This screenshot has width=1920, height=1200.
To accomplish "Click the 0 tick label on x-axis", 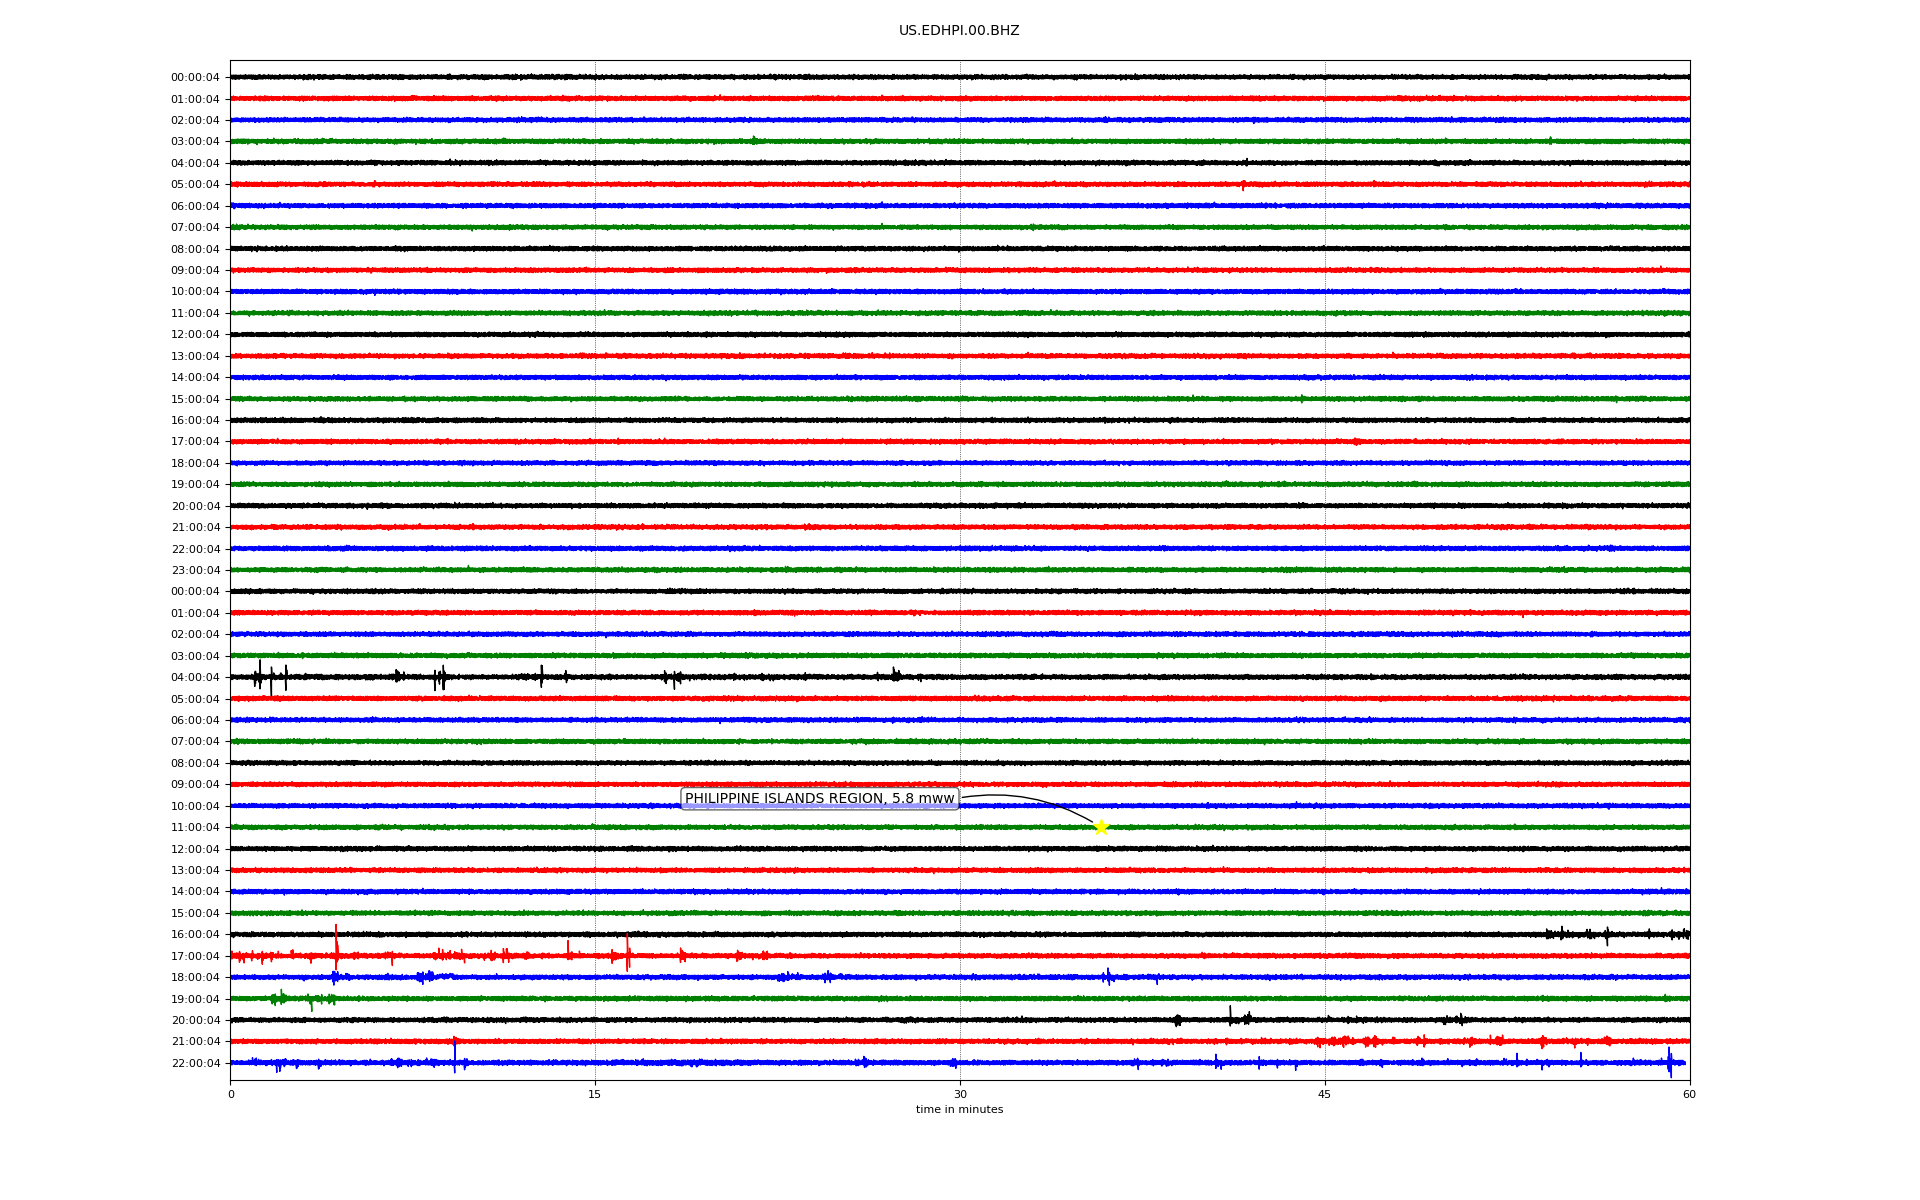I will (x=231, y=1094).
